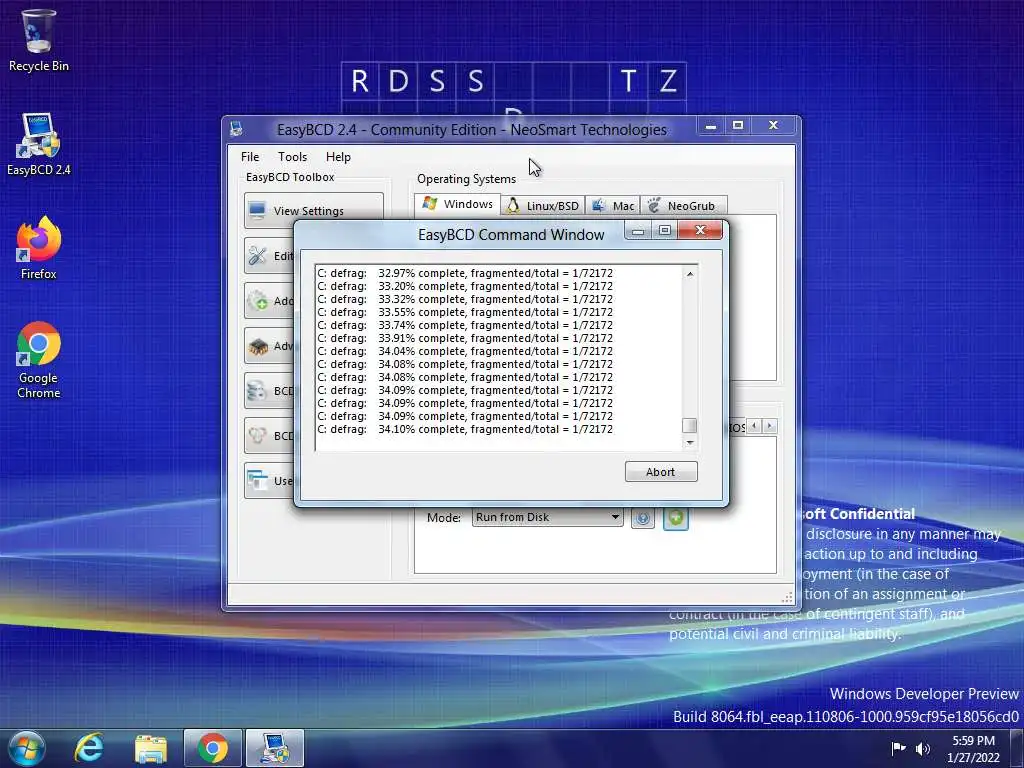1024x768 pixels.
Task: Open the Mode dropdown showing Run from Disk
Action: point(547,517)
